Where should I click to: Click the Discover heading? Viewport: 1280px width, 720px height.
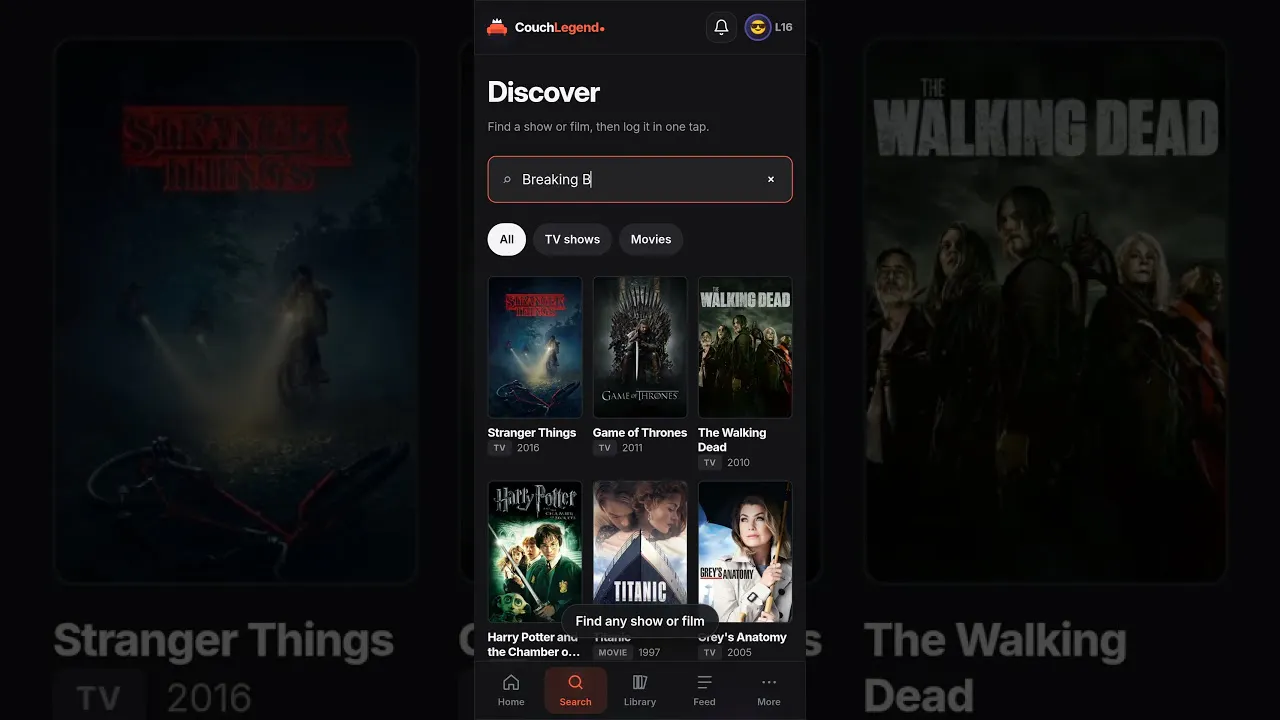544,92
